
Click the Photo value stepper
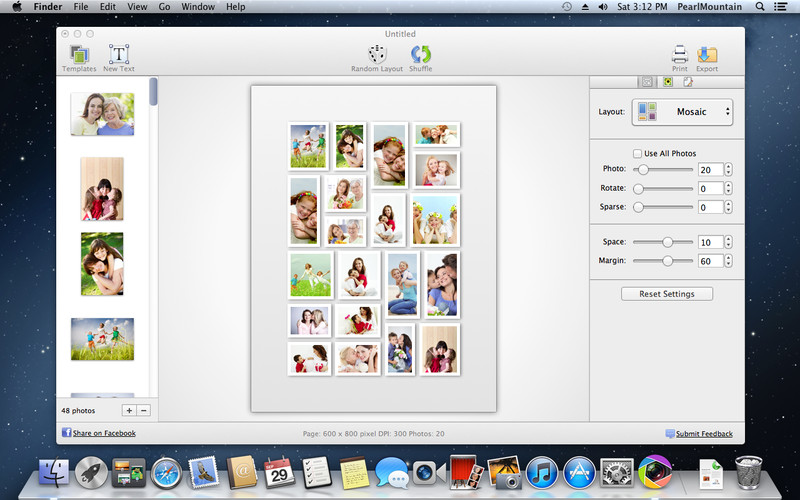click(729, 169)
